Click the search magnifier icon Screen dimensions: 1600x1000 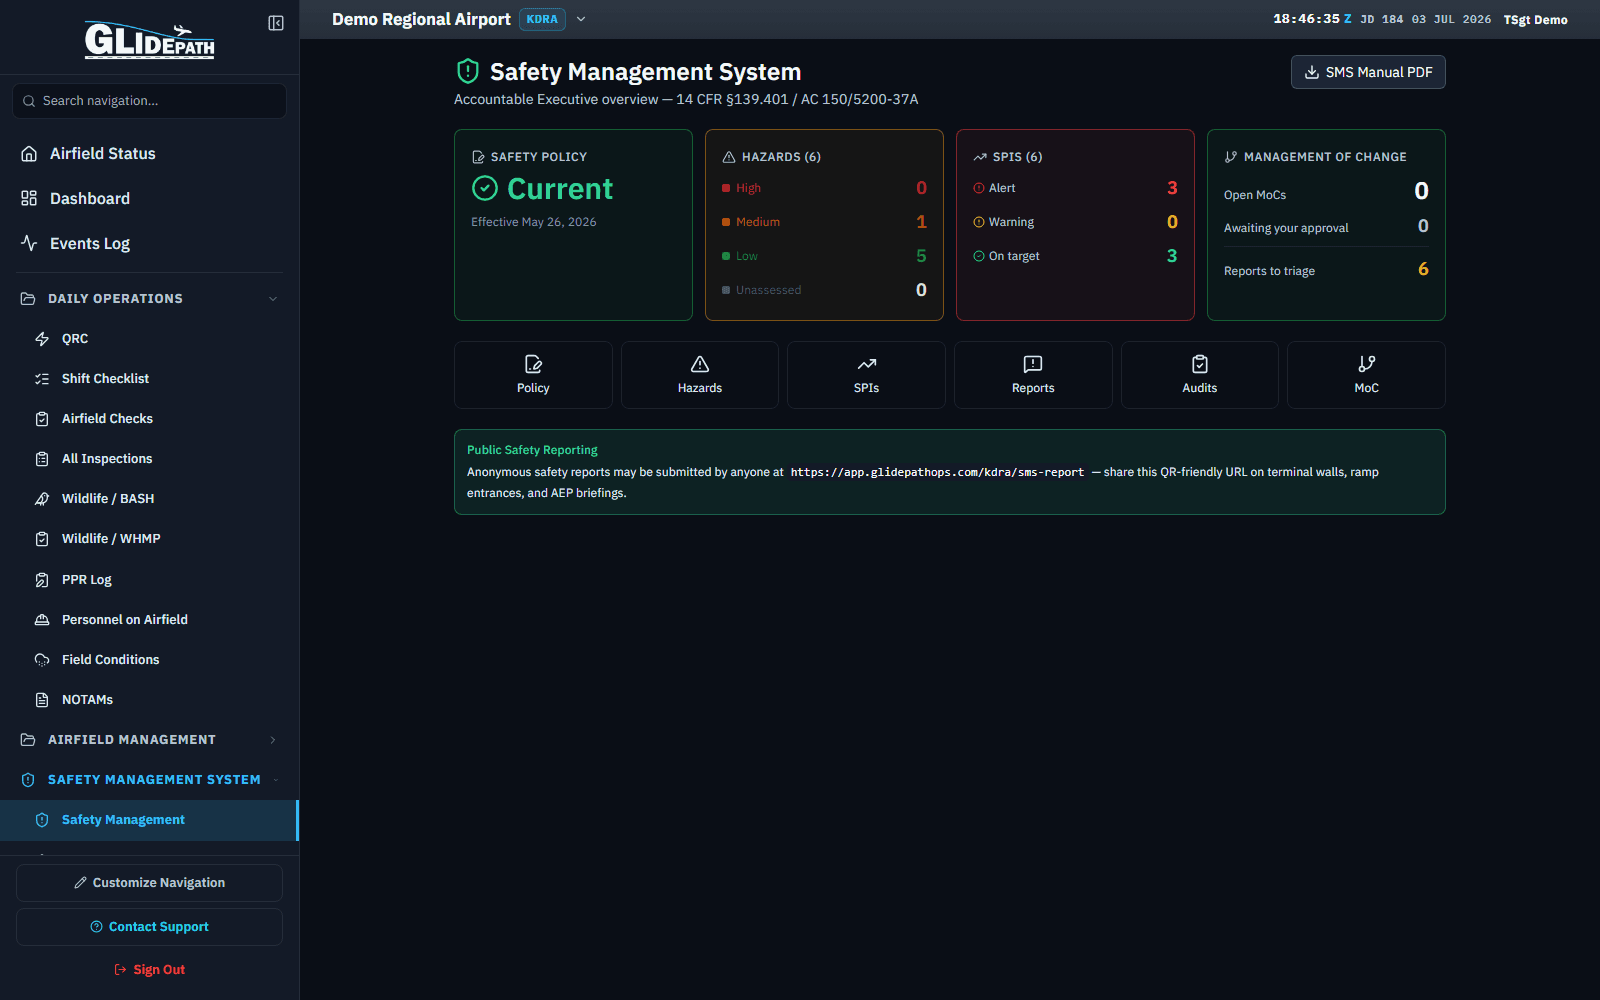[30, 101]
